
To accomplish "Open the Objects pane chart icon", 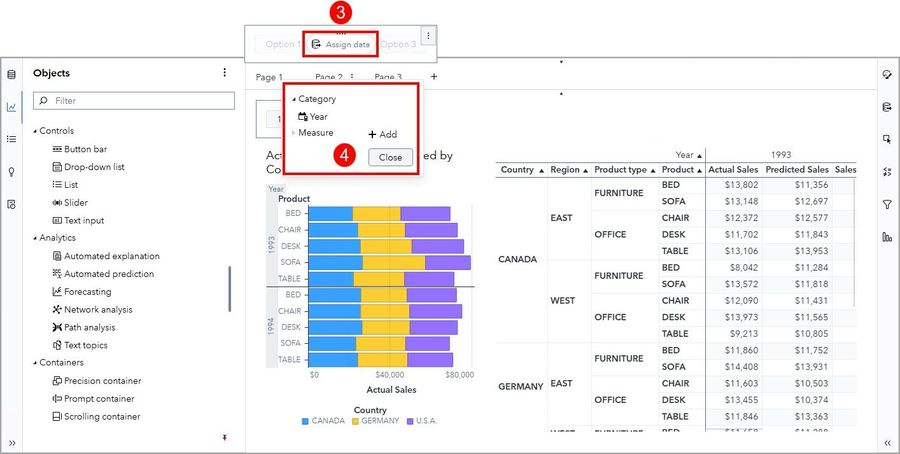I will (x=11, y=107).
